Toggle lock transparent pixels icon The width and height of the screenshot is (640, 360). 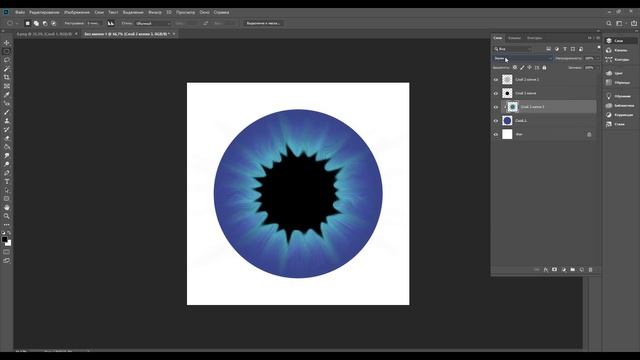(x=515, y=68)
